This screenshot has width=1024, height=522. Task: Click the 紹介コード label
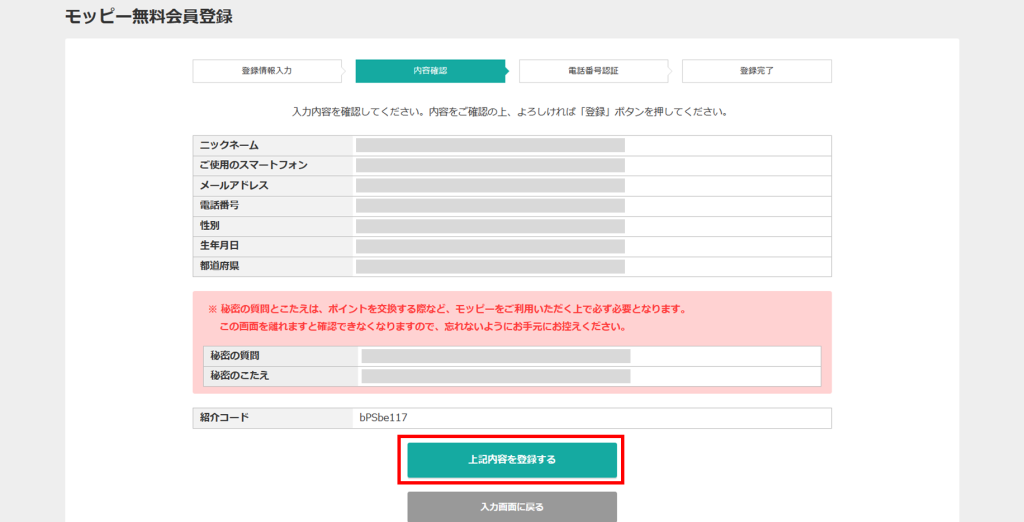click(224, 418)
